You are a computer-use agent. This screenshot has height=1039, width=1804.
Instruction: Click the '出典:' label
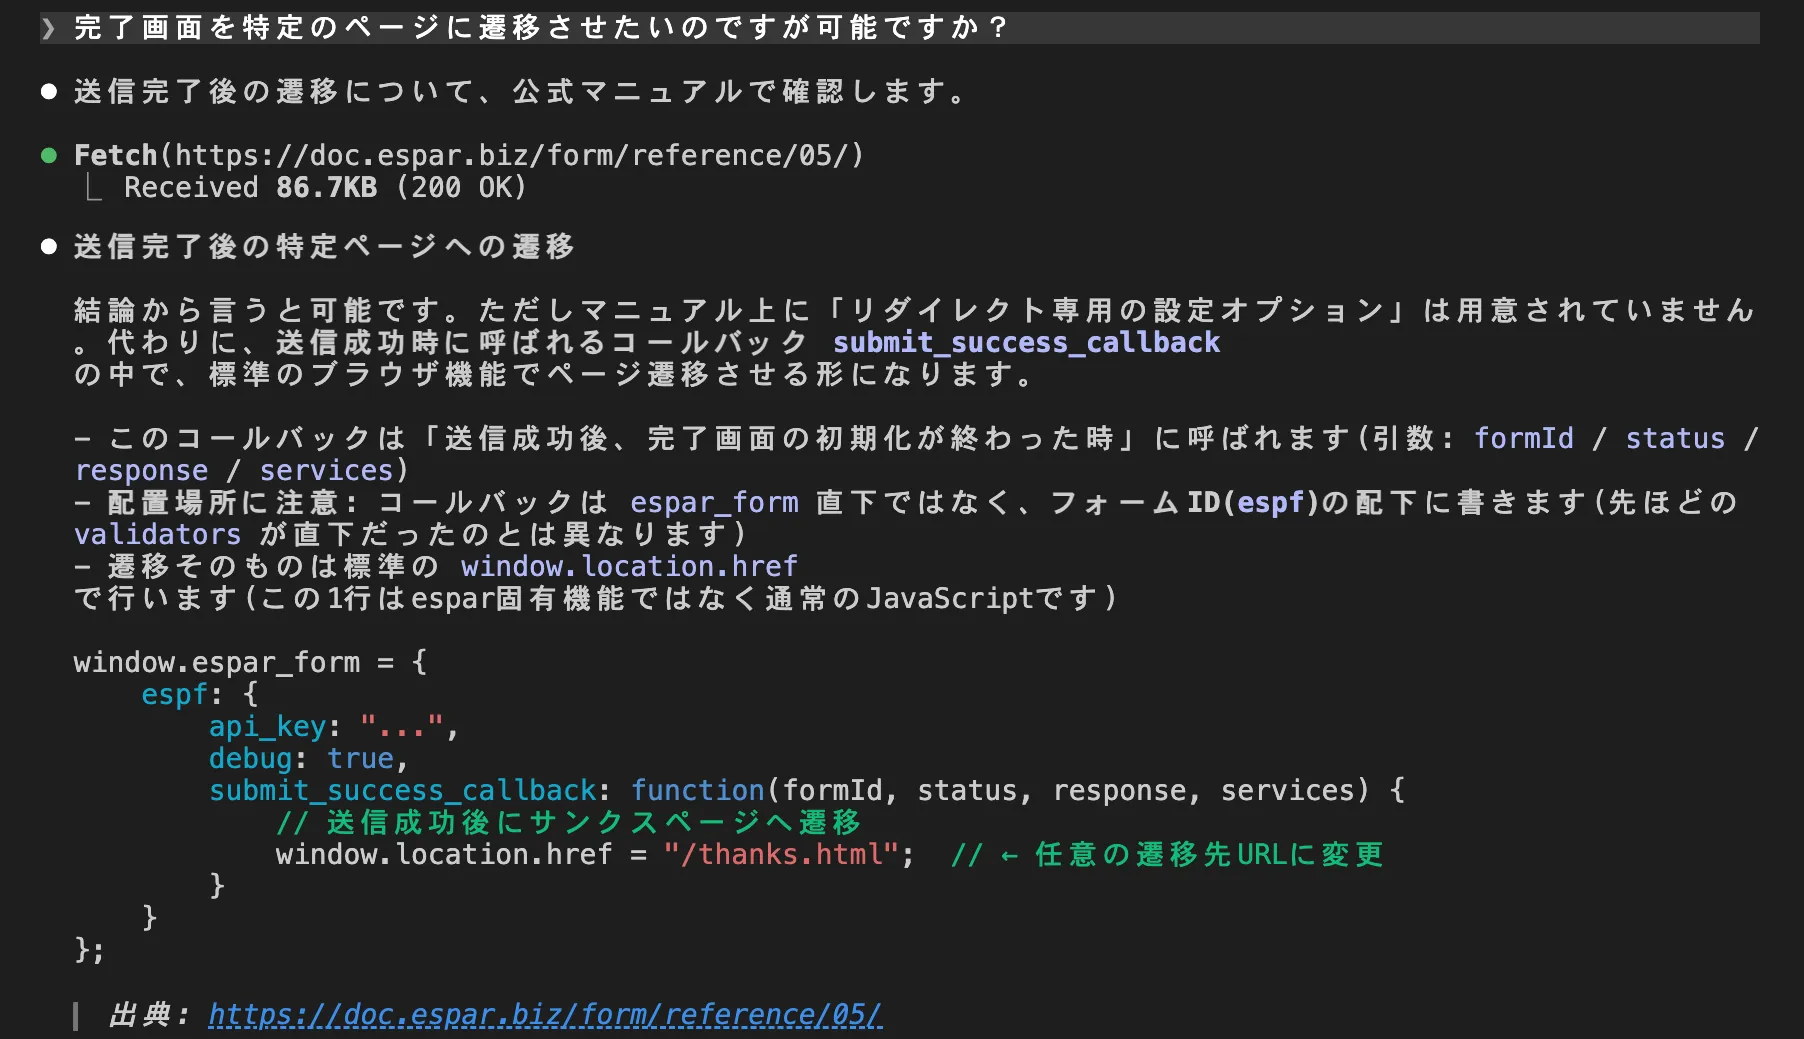click(149, 1014)
